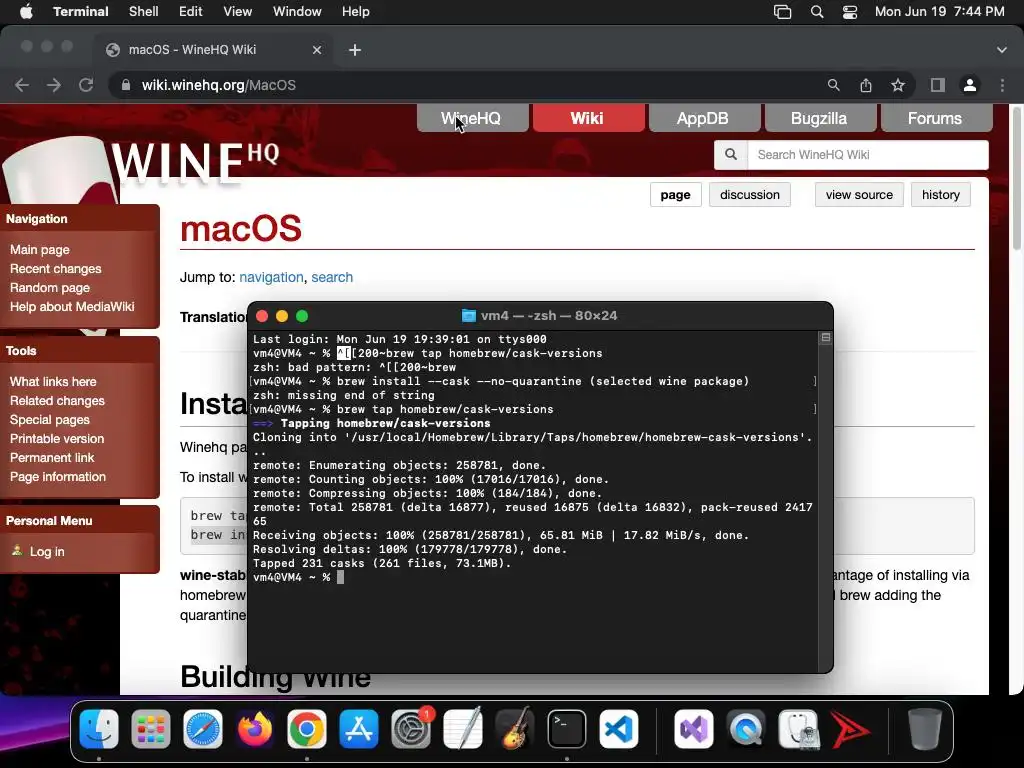Viewport: 1024px width, 768px height.
Task: Open TextEdit from the Dock
Action: pyautogui.click(x=462, y=729)
